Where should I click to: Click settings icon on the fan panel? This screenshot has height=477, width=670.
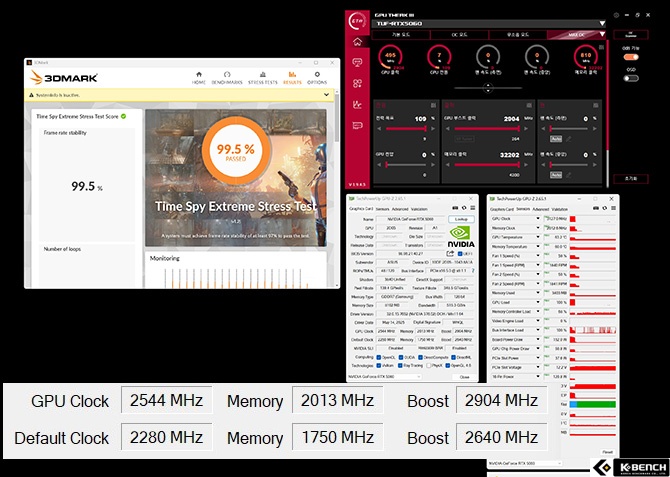pyautogui.click(x=596, y=105)
